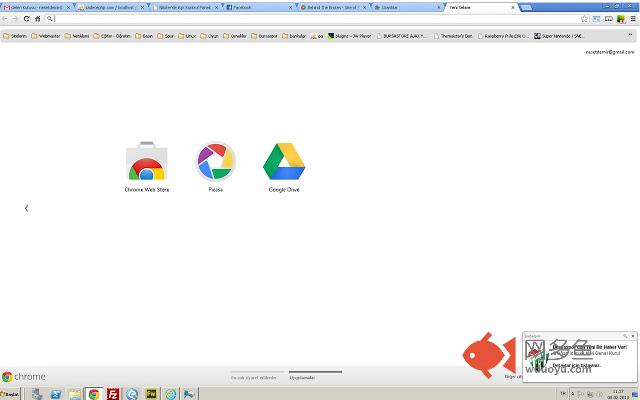Open the plugins - JW Player bookmark
640x400 pixels.
(350, 36)
